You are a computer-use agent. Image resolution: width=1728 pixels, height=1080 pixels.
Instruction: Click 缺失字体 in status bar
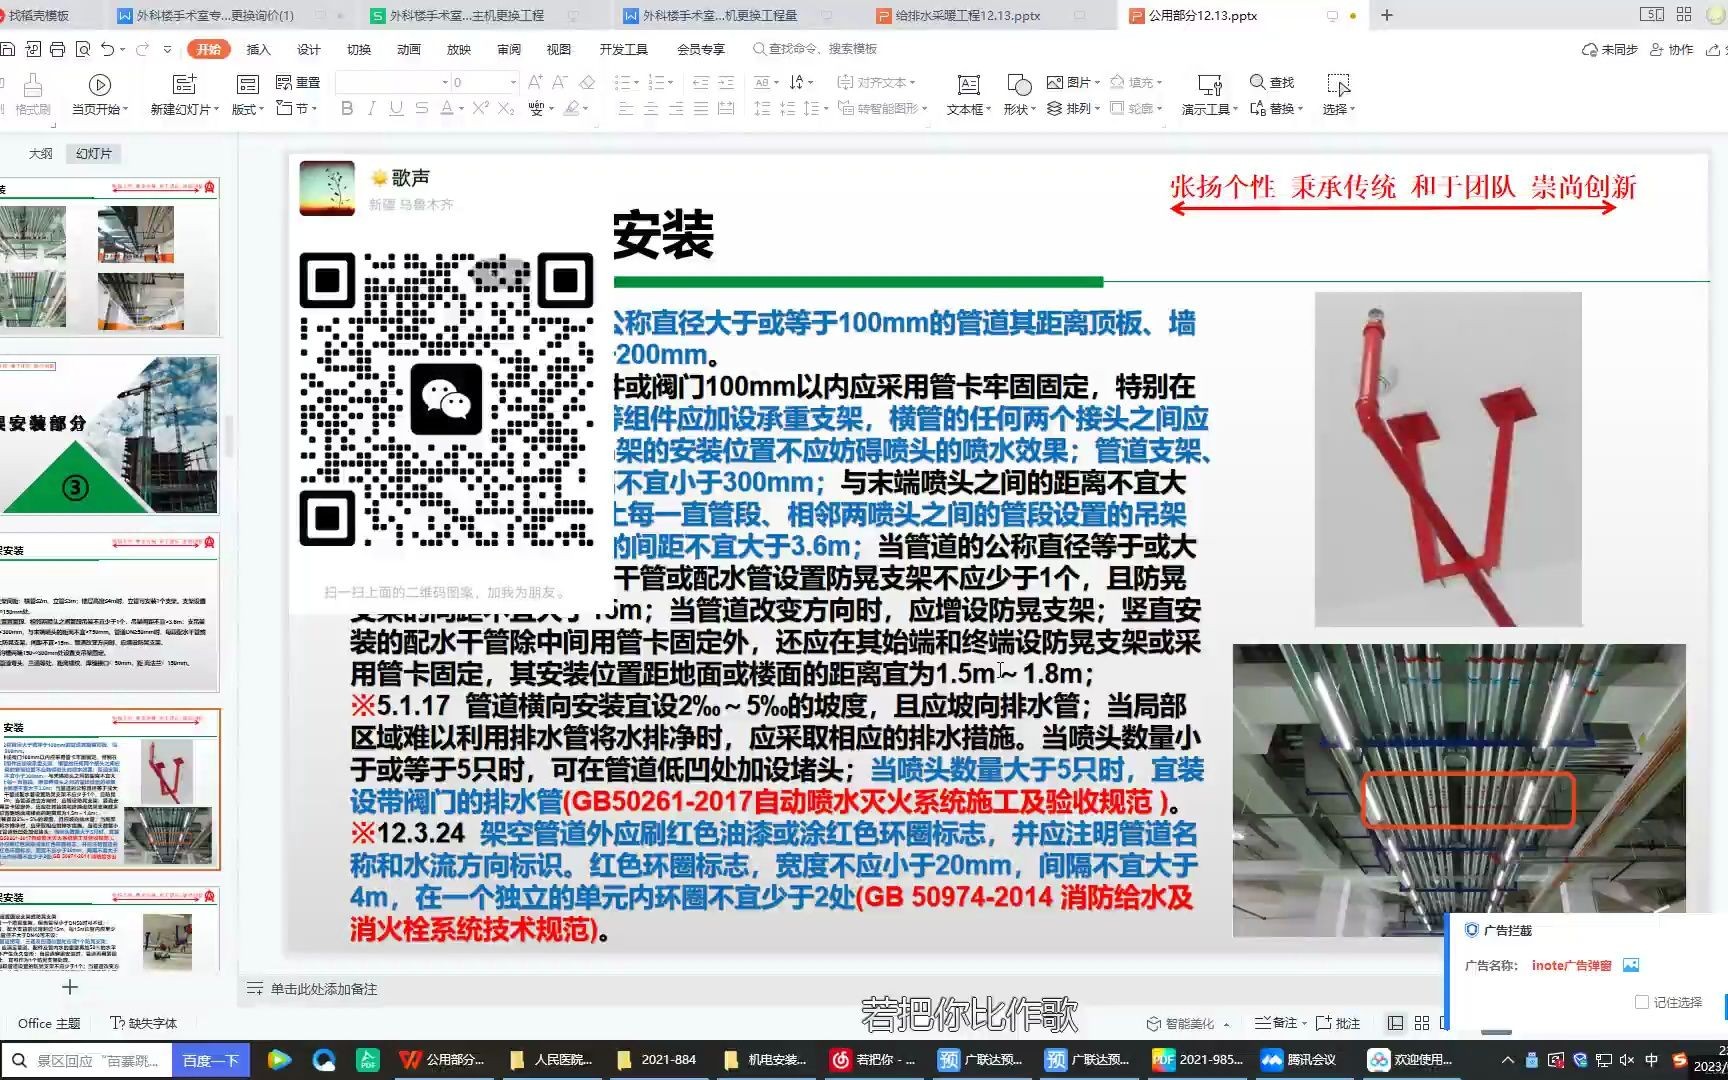pyautogui.click(x=144, y=1023)
